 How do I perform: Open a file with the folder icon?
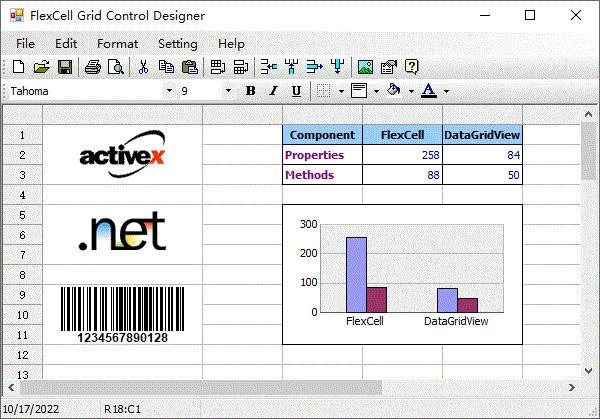click(x=41, y=67)
